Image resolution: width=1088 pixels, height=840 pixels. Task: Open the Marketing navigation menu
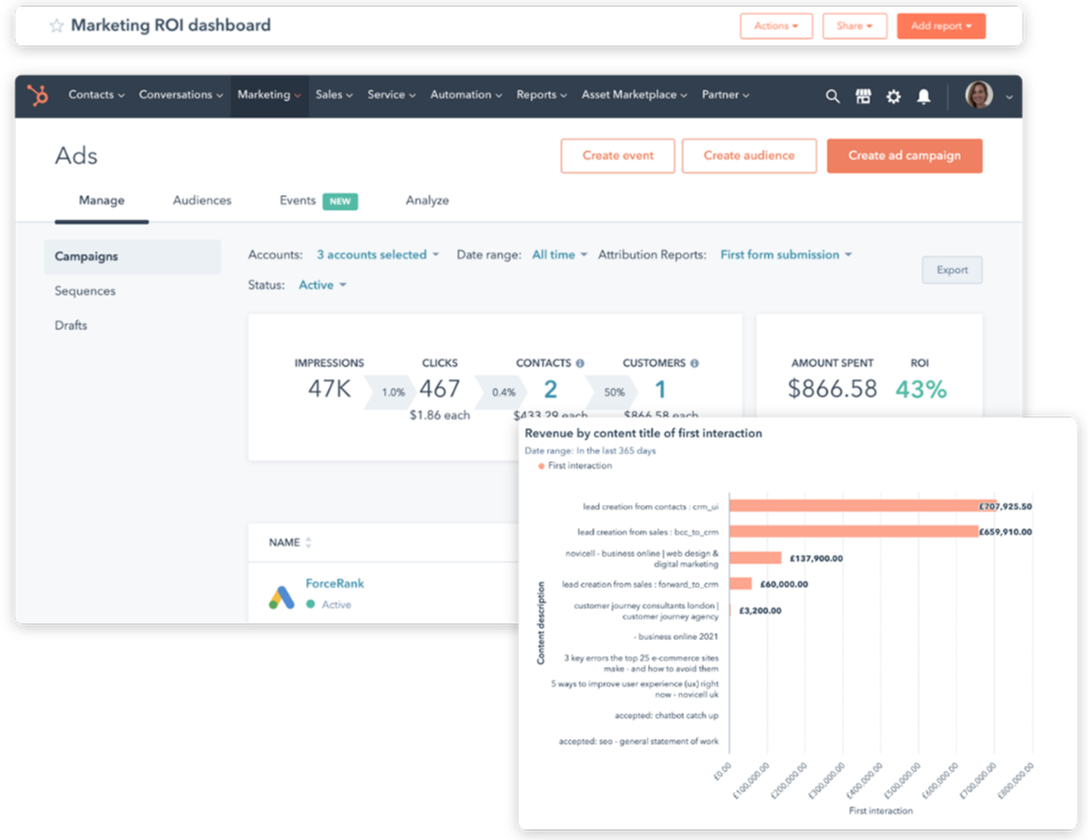[269, 95]
